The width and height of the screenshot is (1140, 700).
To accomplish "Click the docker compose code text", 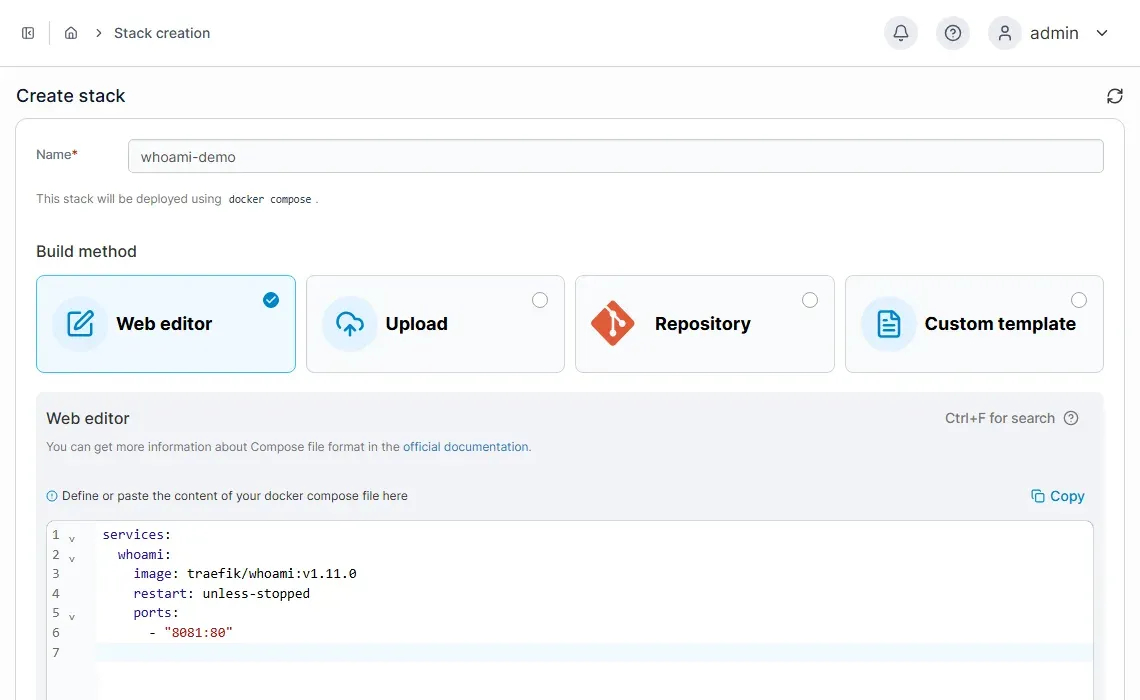I will click(270, 199).
